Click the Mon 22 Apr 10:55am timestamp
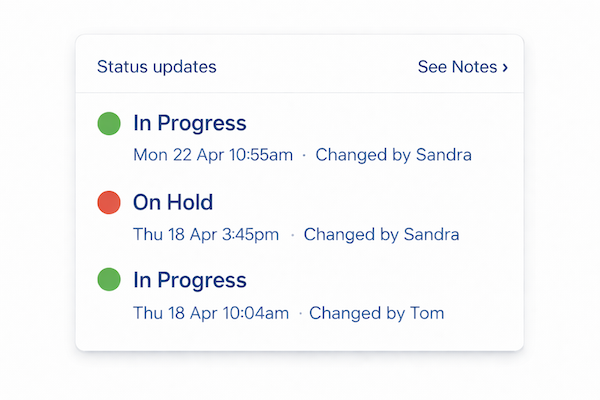The height and width of the screenshot is (400, 600). (213, 155)
